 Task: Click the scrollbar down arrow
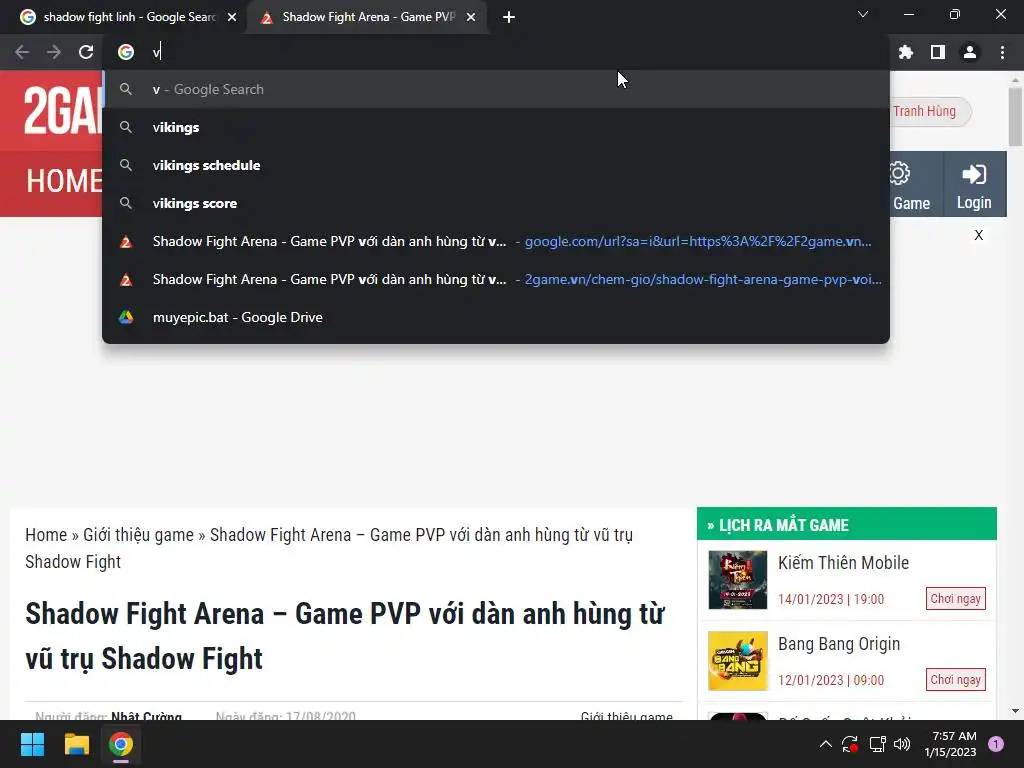(1015, 711)
